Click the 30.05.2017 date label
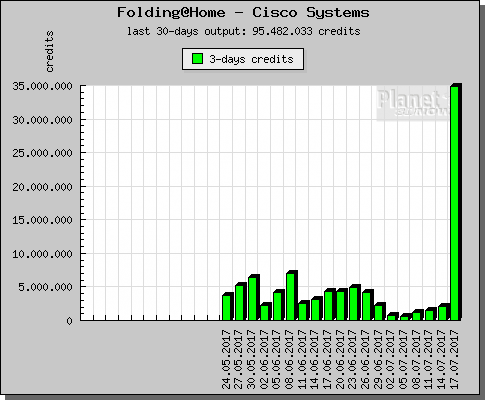Viewport: 485px width, 400px height. (x=252, y=359)
